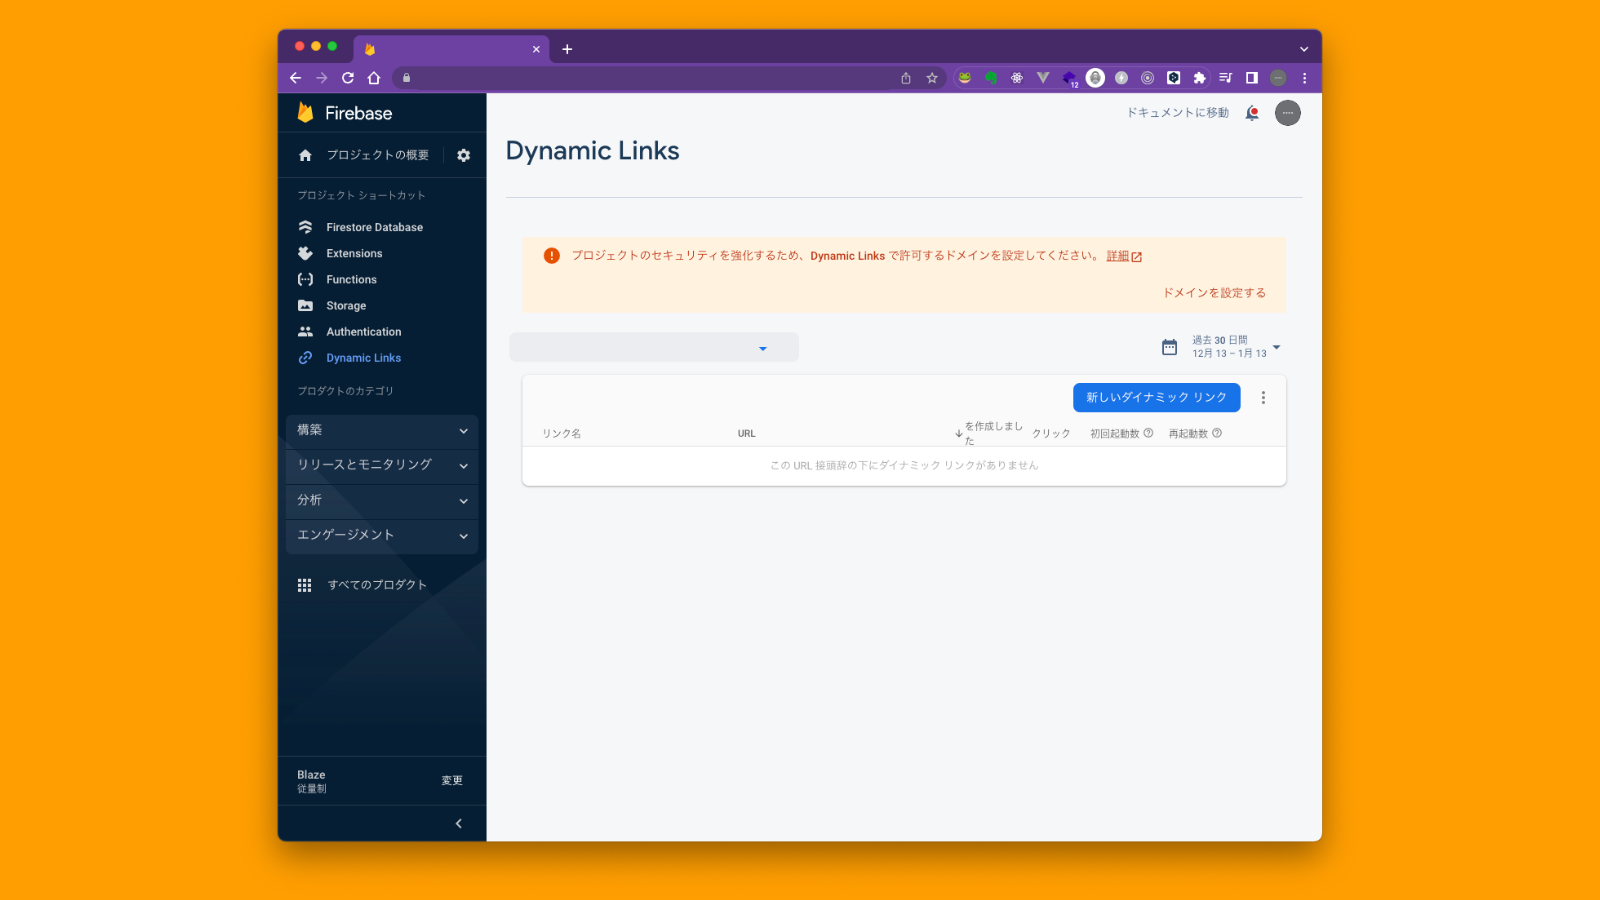Click the クリック column header
Image resolution: width=1600 pixels, height=900 pixels.
1051,434
